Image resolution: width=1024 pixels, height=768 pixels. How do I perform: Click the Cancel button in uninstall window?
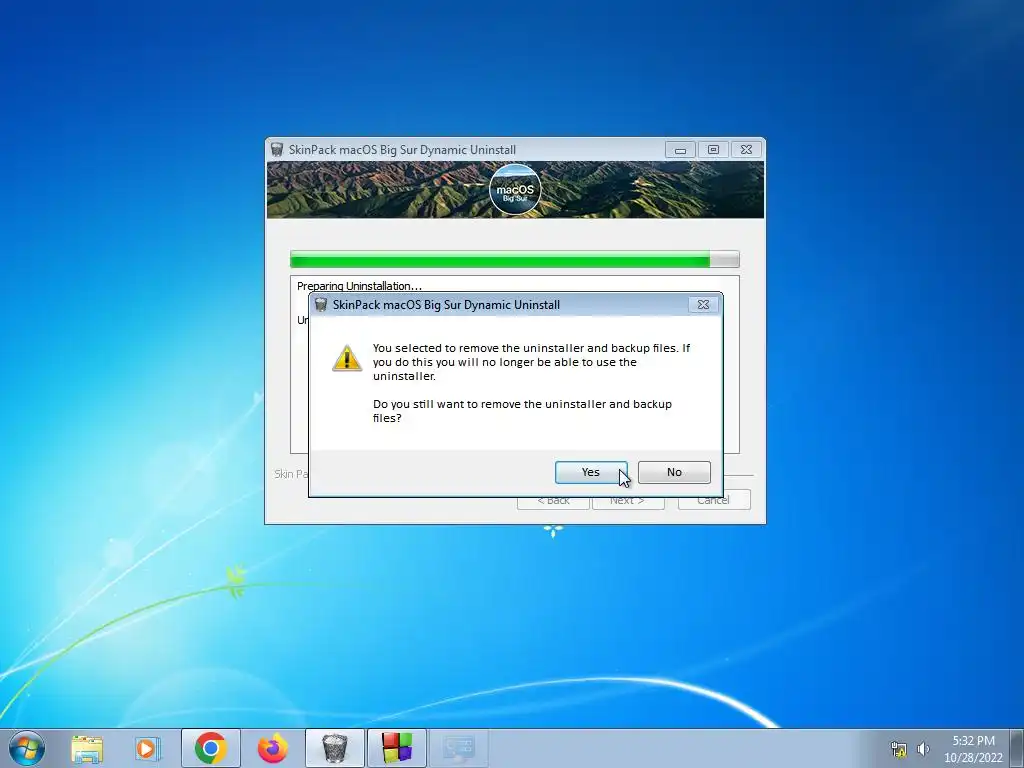coord(714,500)
